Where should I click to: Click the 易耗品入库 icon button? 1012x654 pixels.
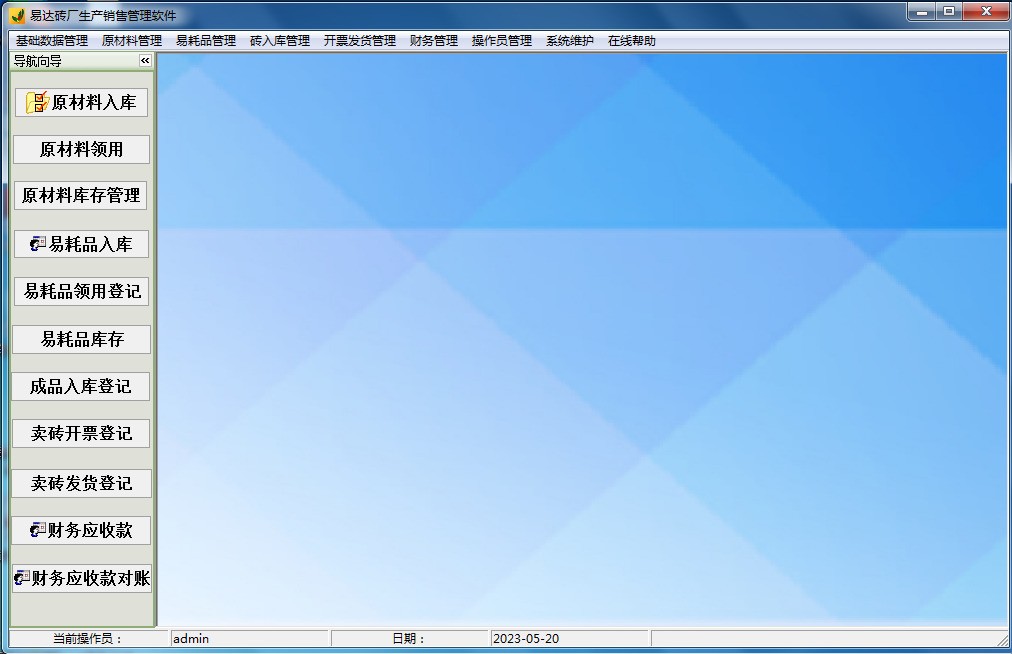[x=81, y=244]
